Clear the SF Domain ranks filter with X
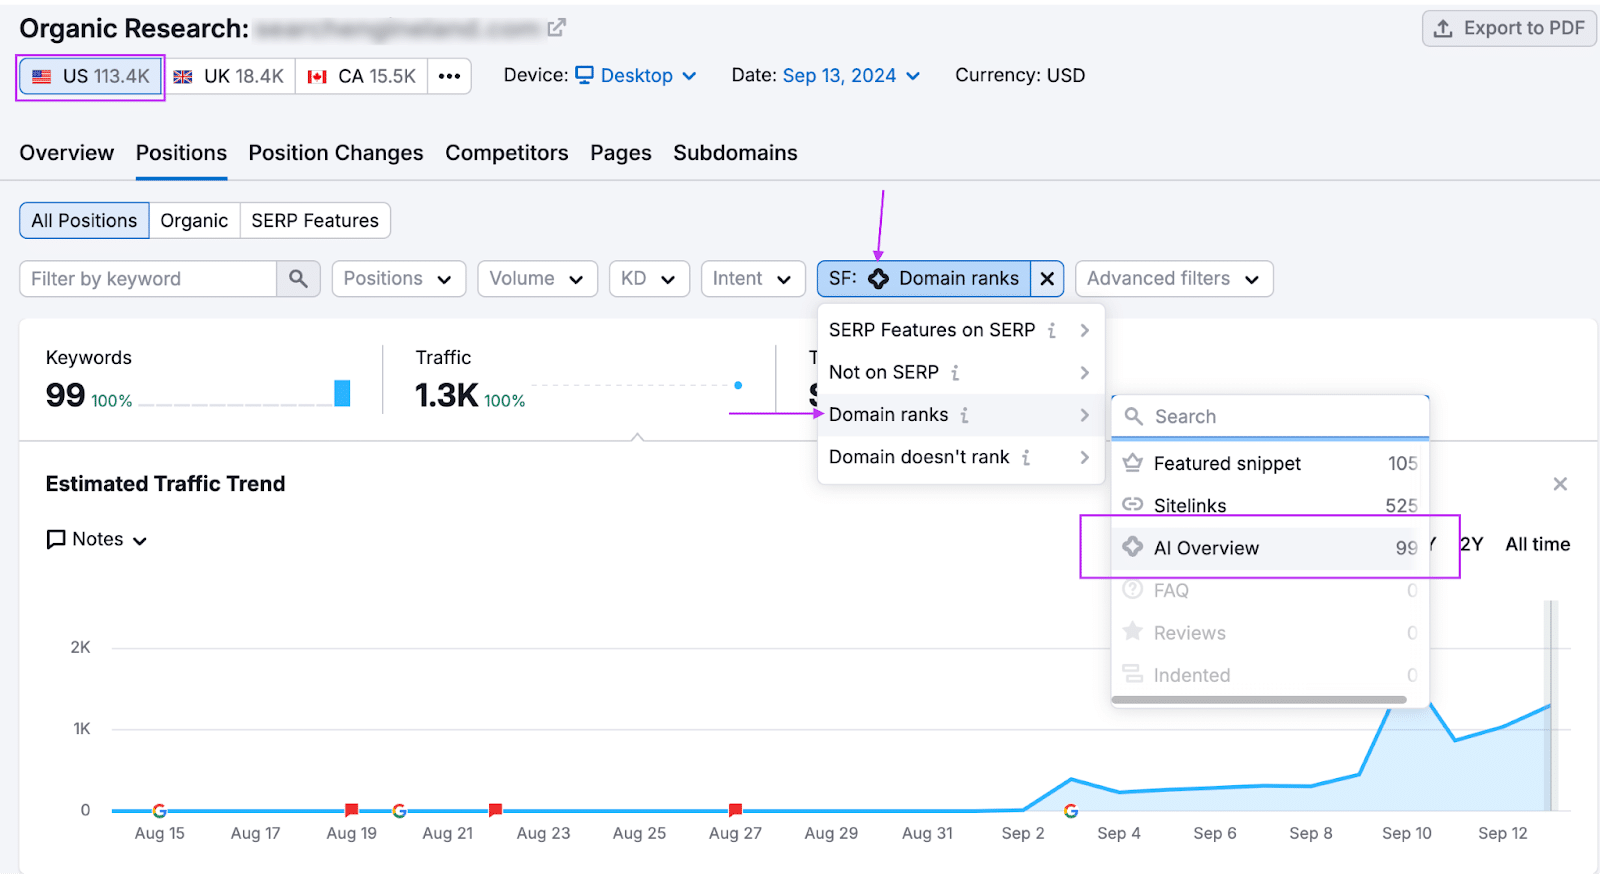This screenshot has width=1600, height=874. click(1047, 279)
